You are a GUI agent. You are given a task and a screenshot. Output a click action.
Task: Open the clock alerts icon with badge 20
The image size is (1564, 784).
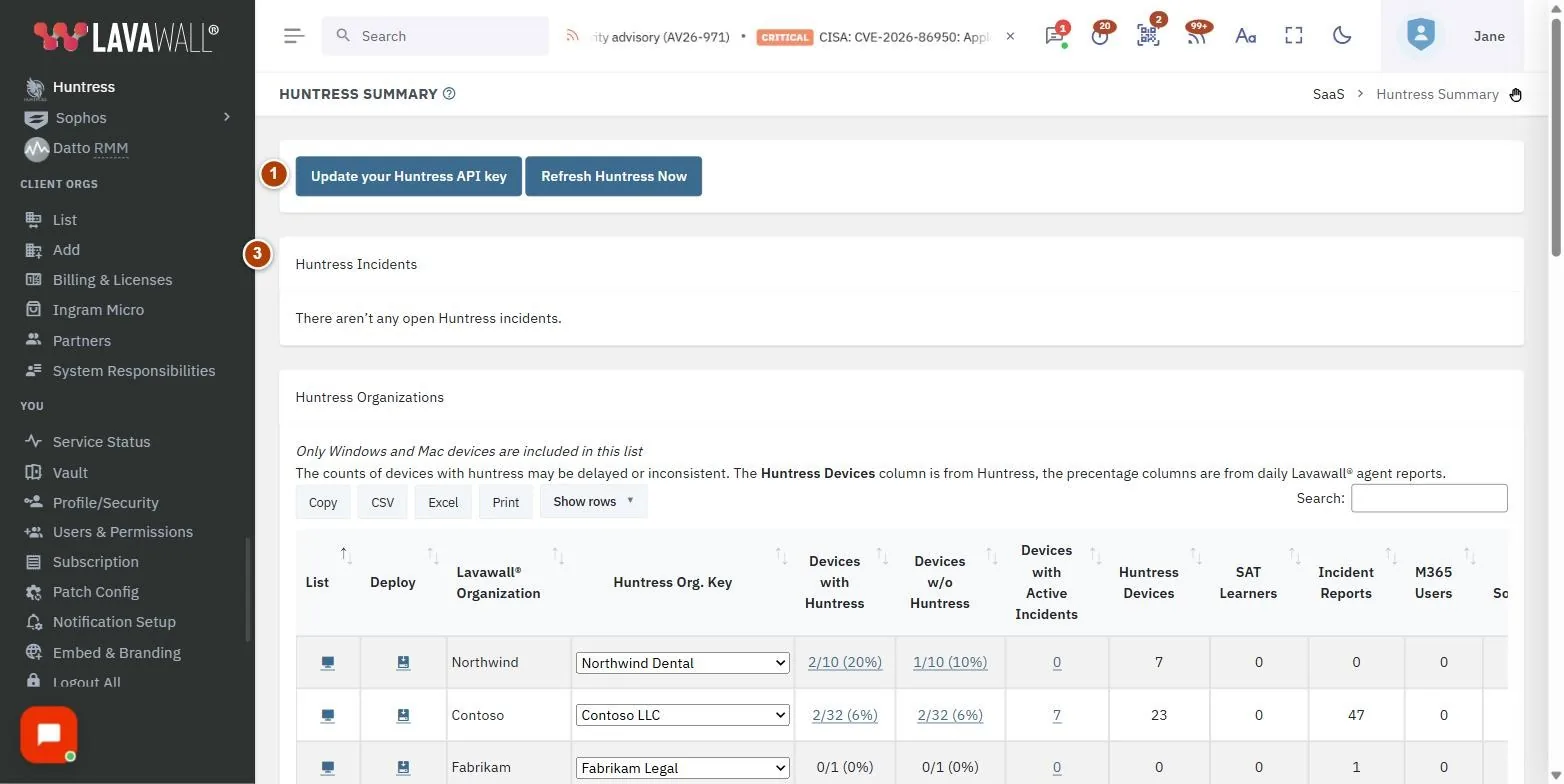(x=1100, y=36)
